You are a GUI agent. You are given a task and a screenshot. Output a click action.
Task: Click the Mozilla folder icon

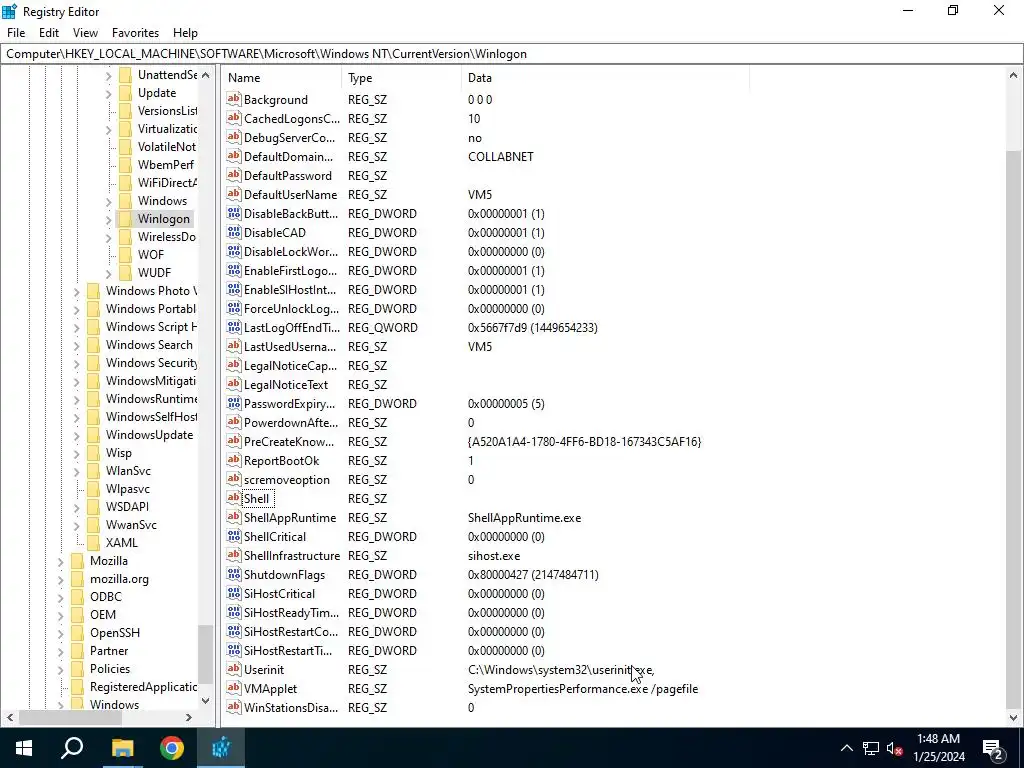point(78,561)
